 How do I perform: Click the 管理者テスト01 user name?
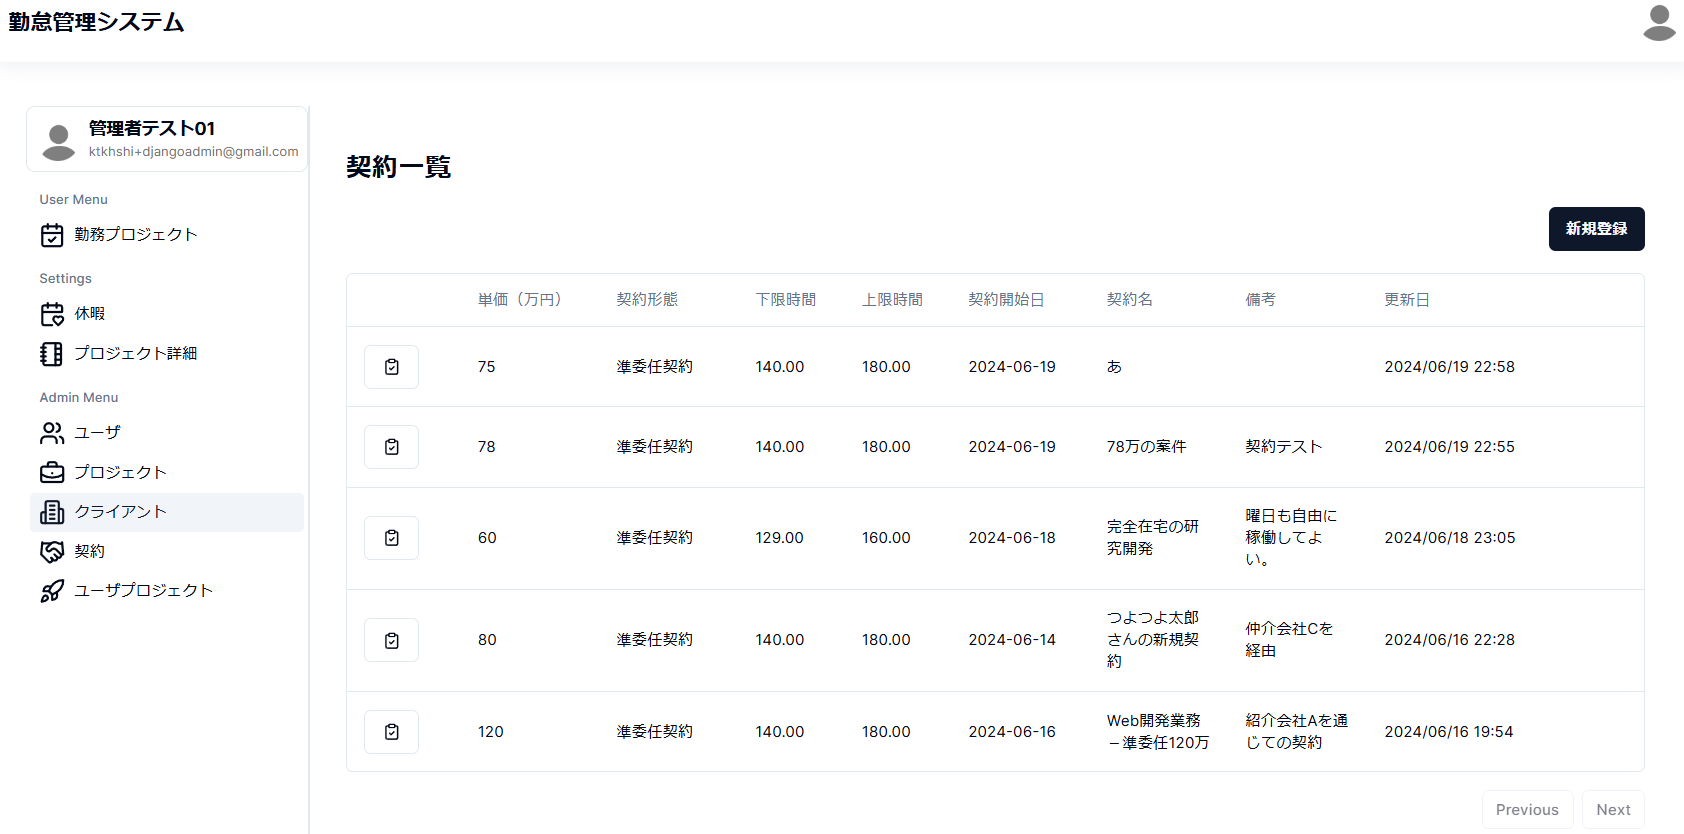(152, 128)
